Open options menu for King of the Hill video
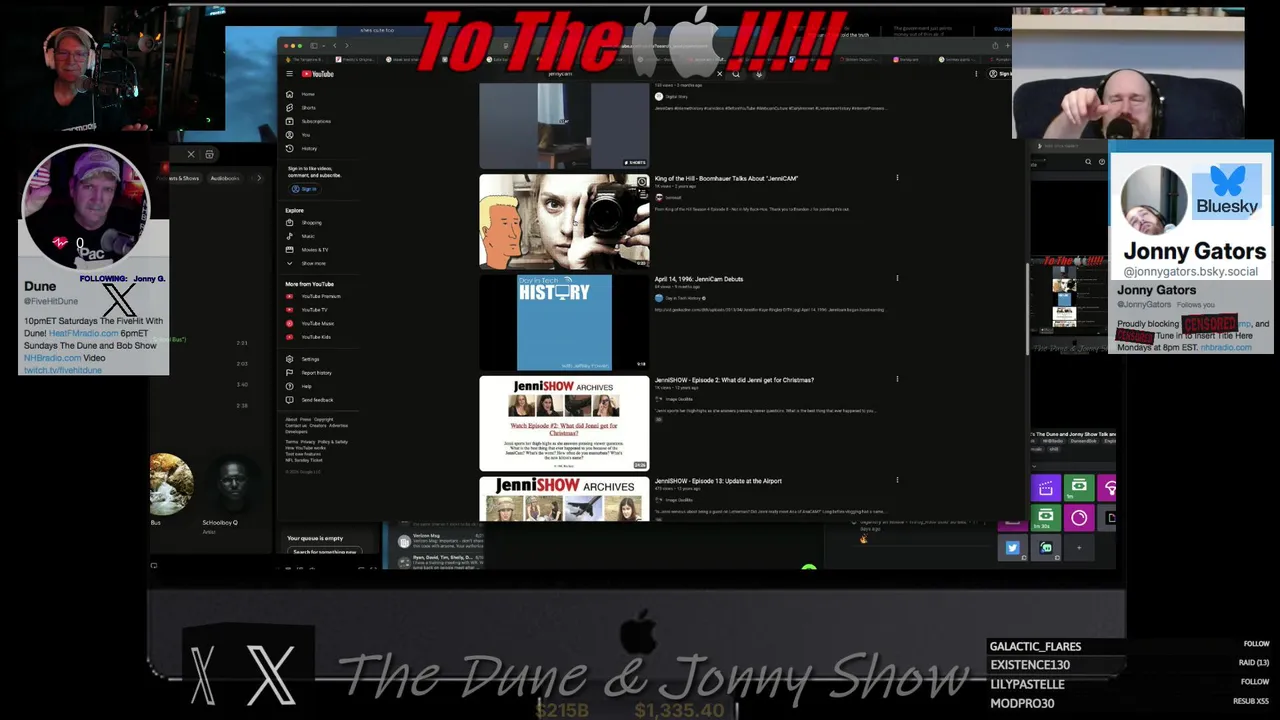Screen dimensions: 1280x720 click(x=897, y=178)
